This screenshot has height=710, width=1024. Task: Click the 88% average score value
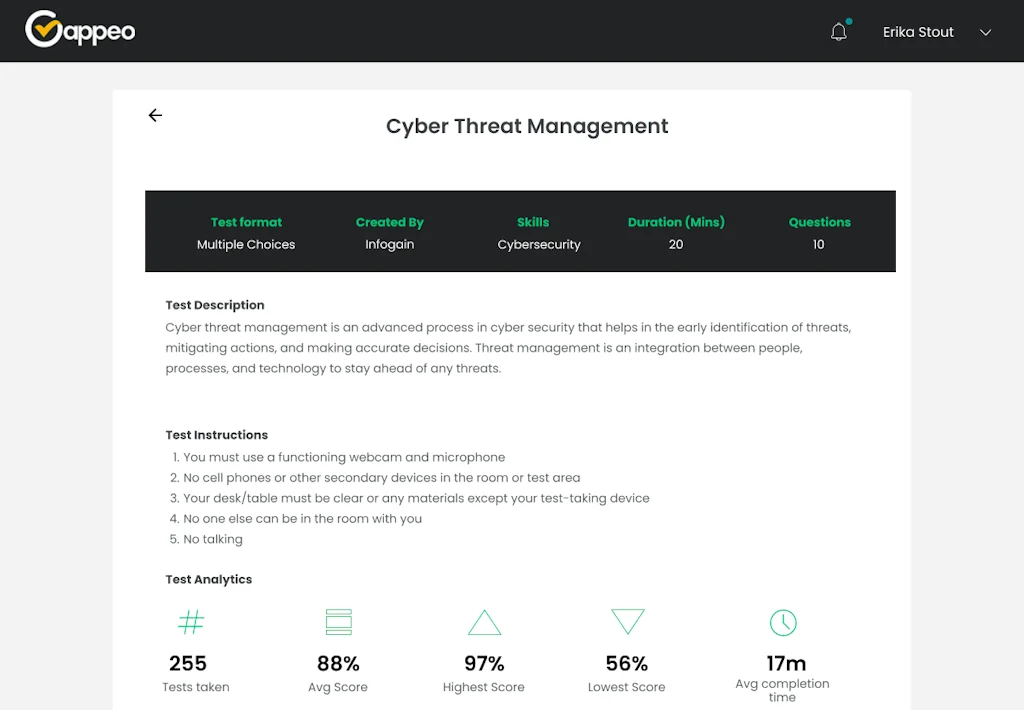[338, 663]
